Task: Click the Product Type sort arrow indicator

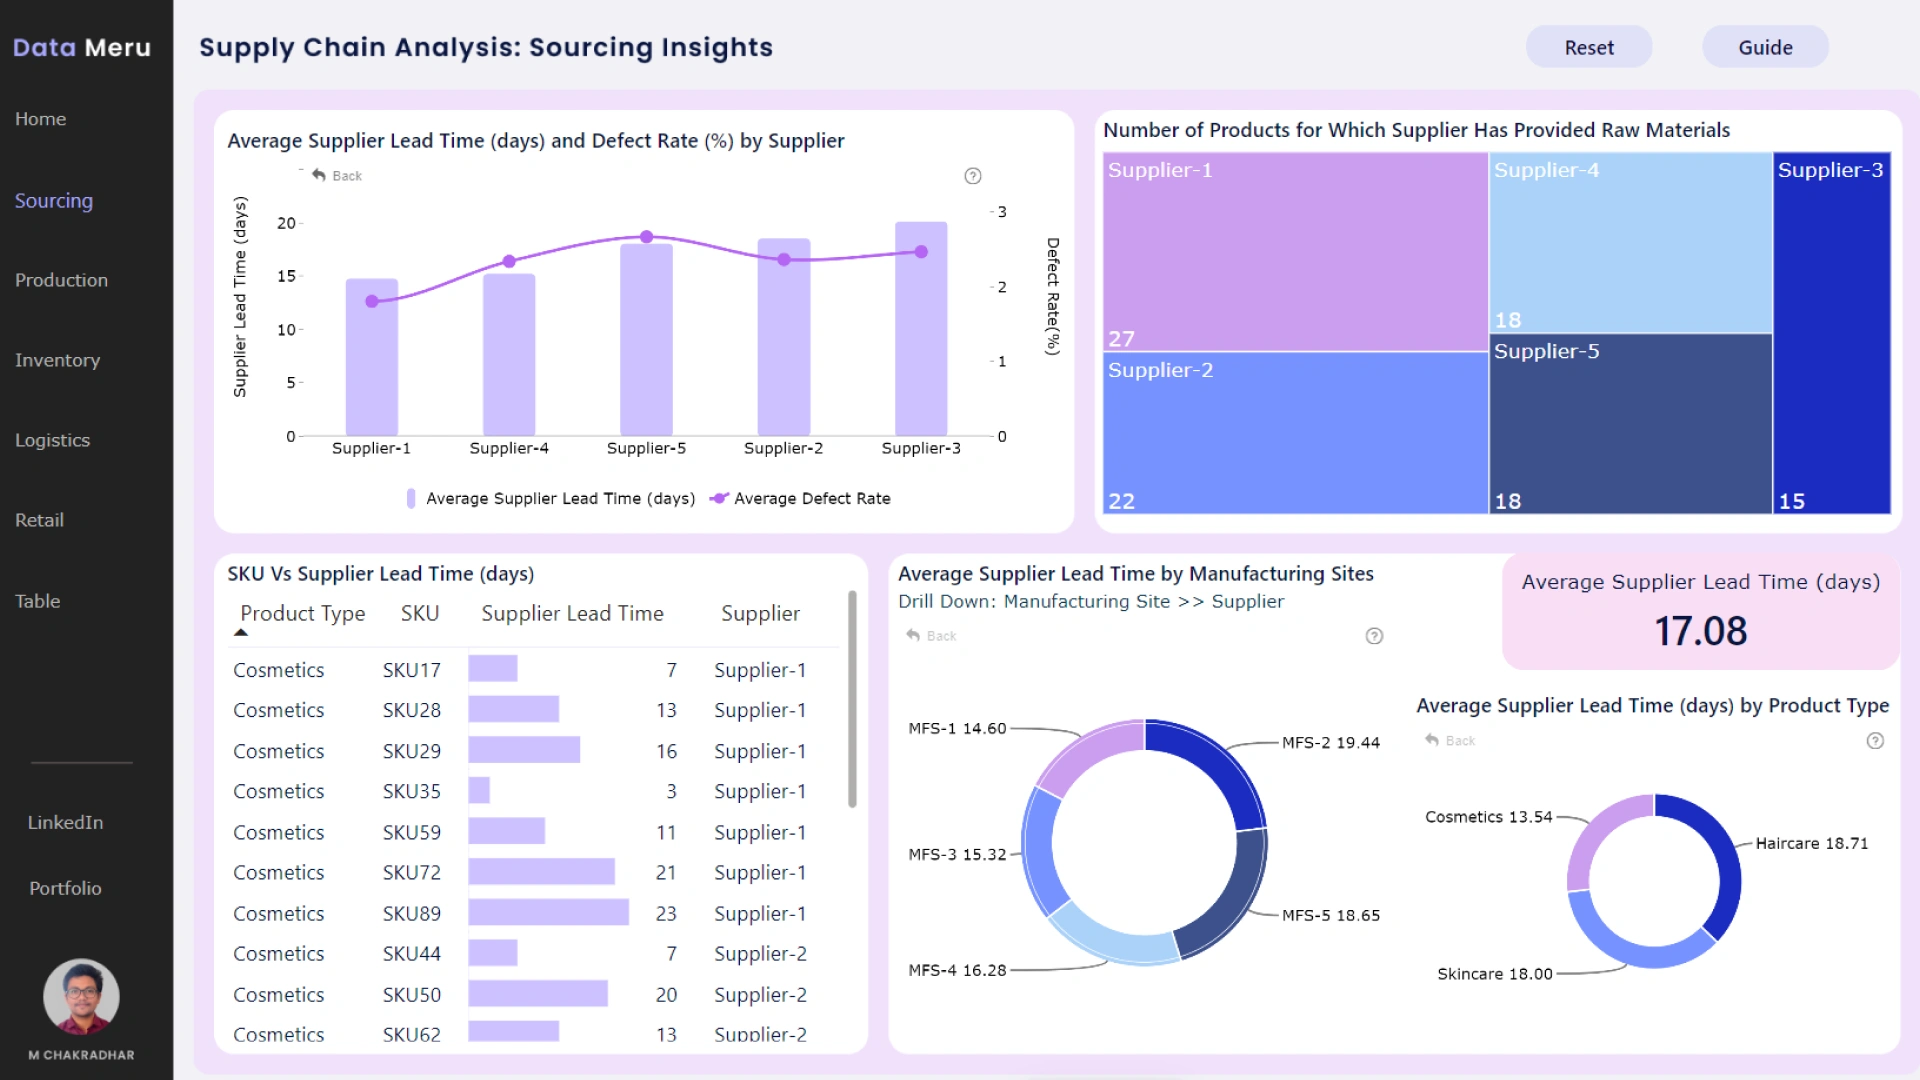Action: click(241, 632)
